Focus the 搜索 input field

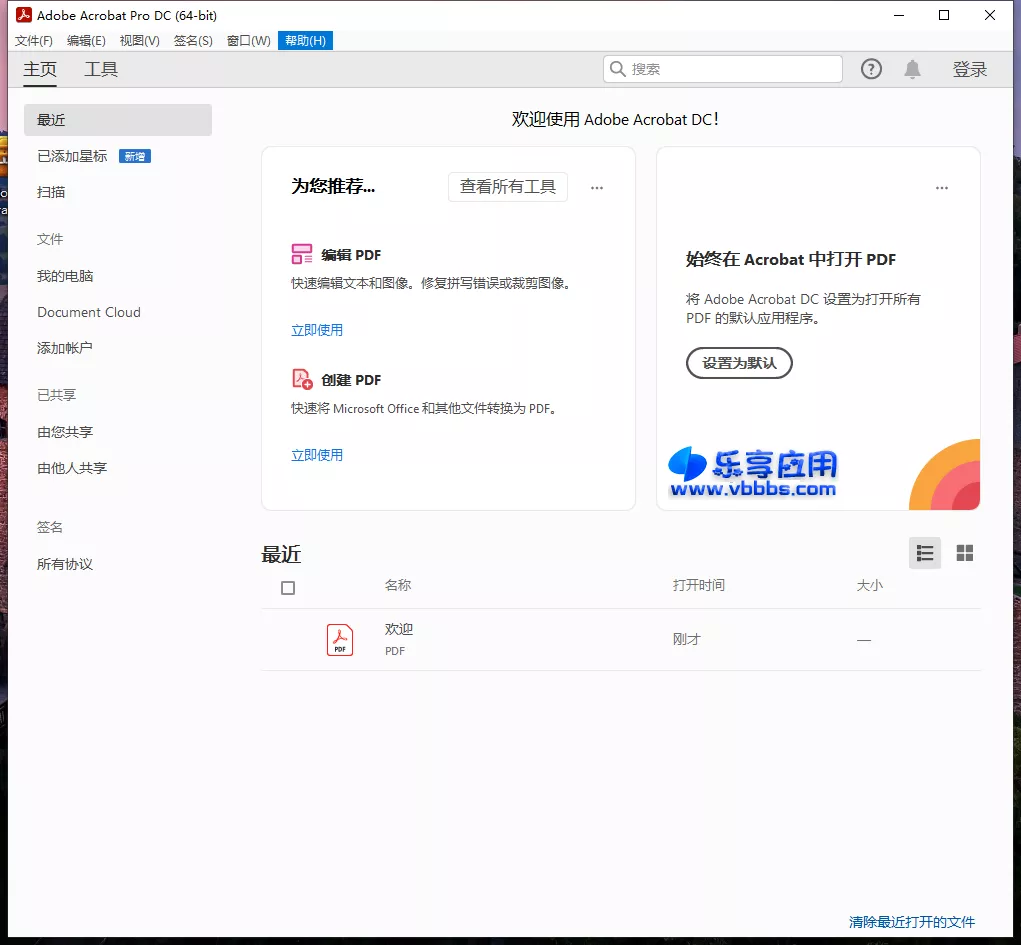(723, 69)
